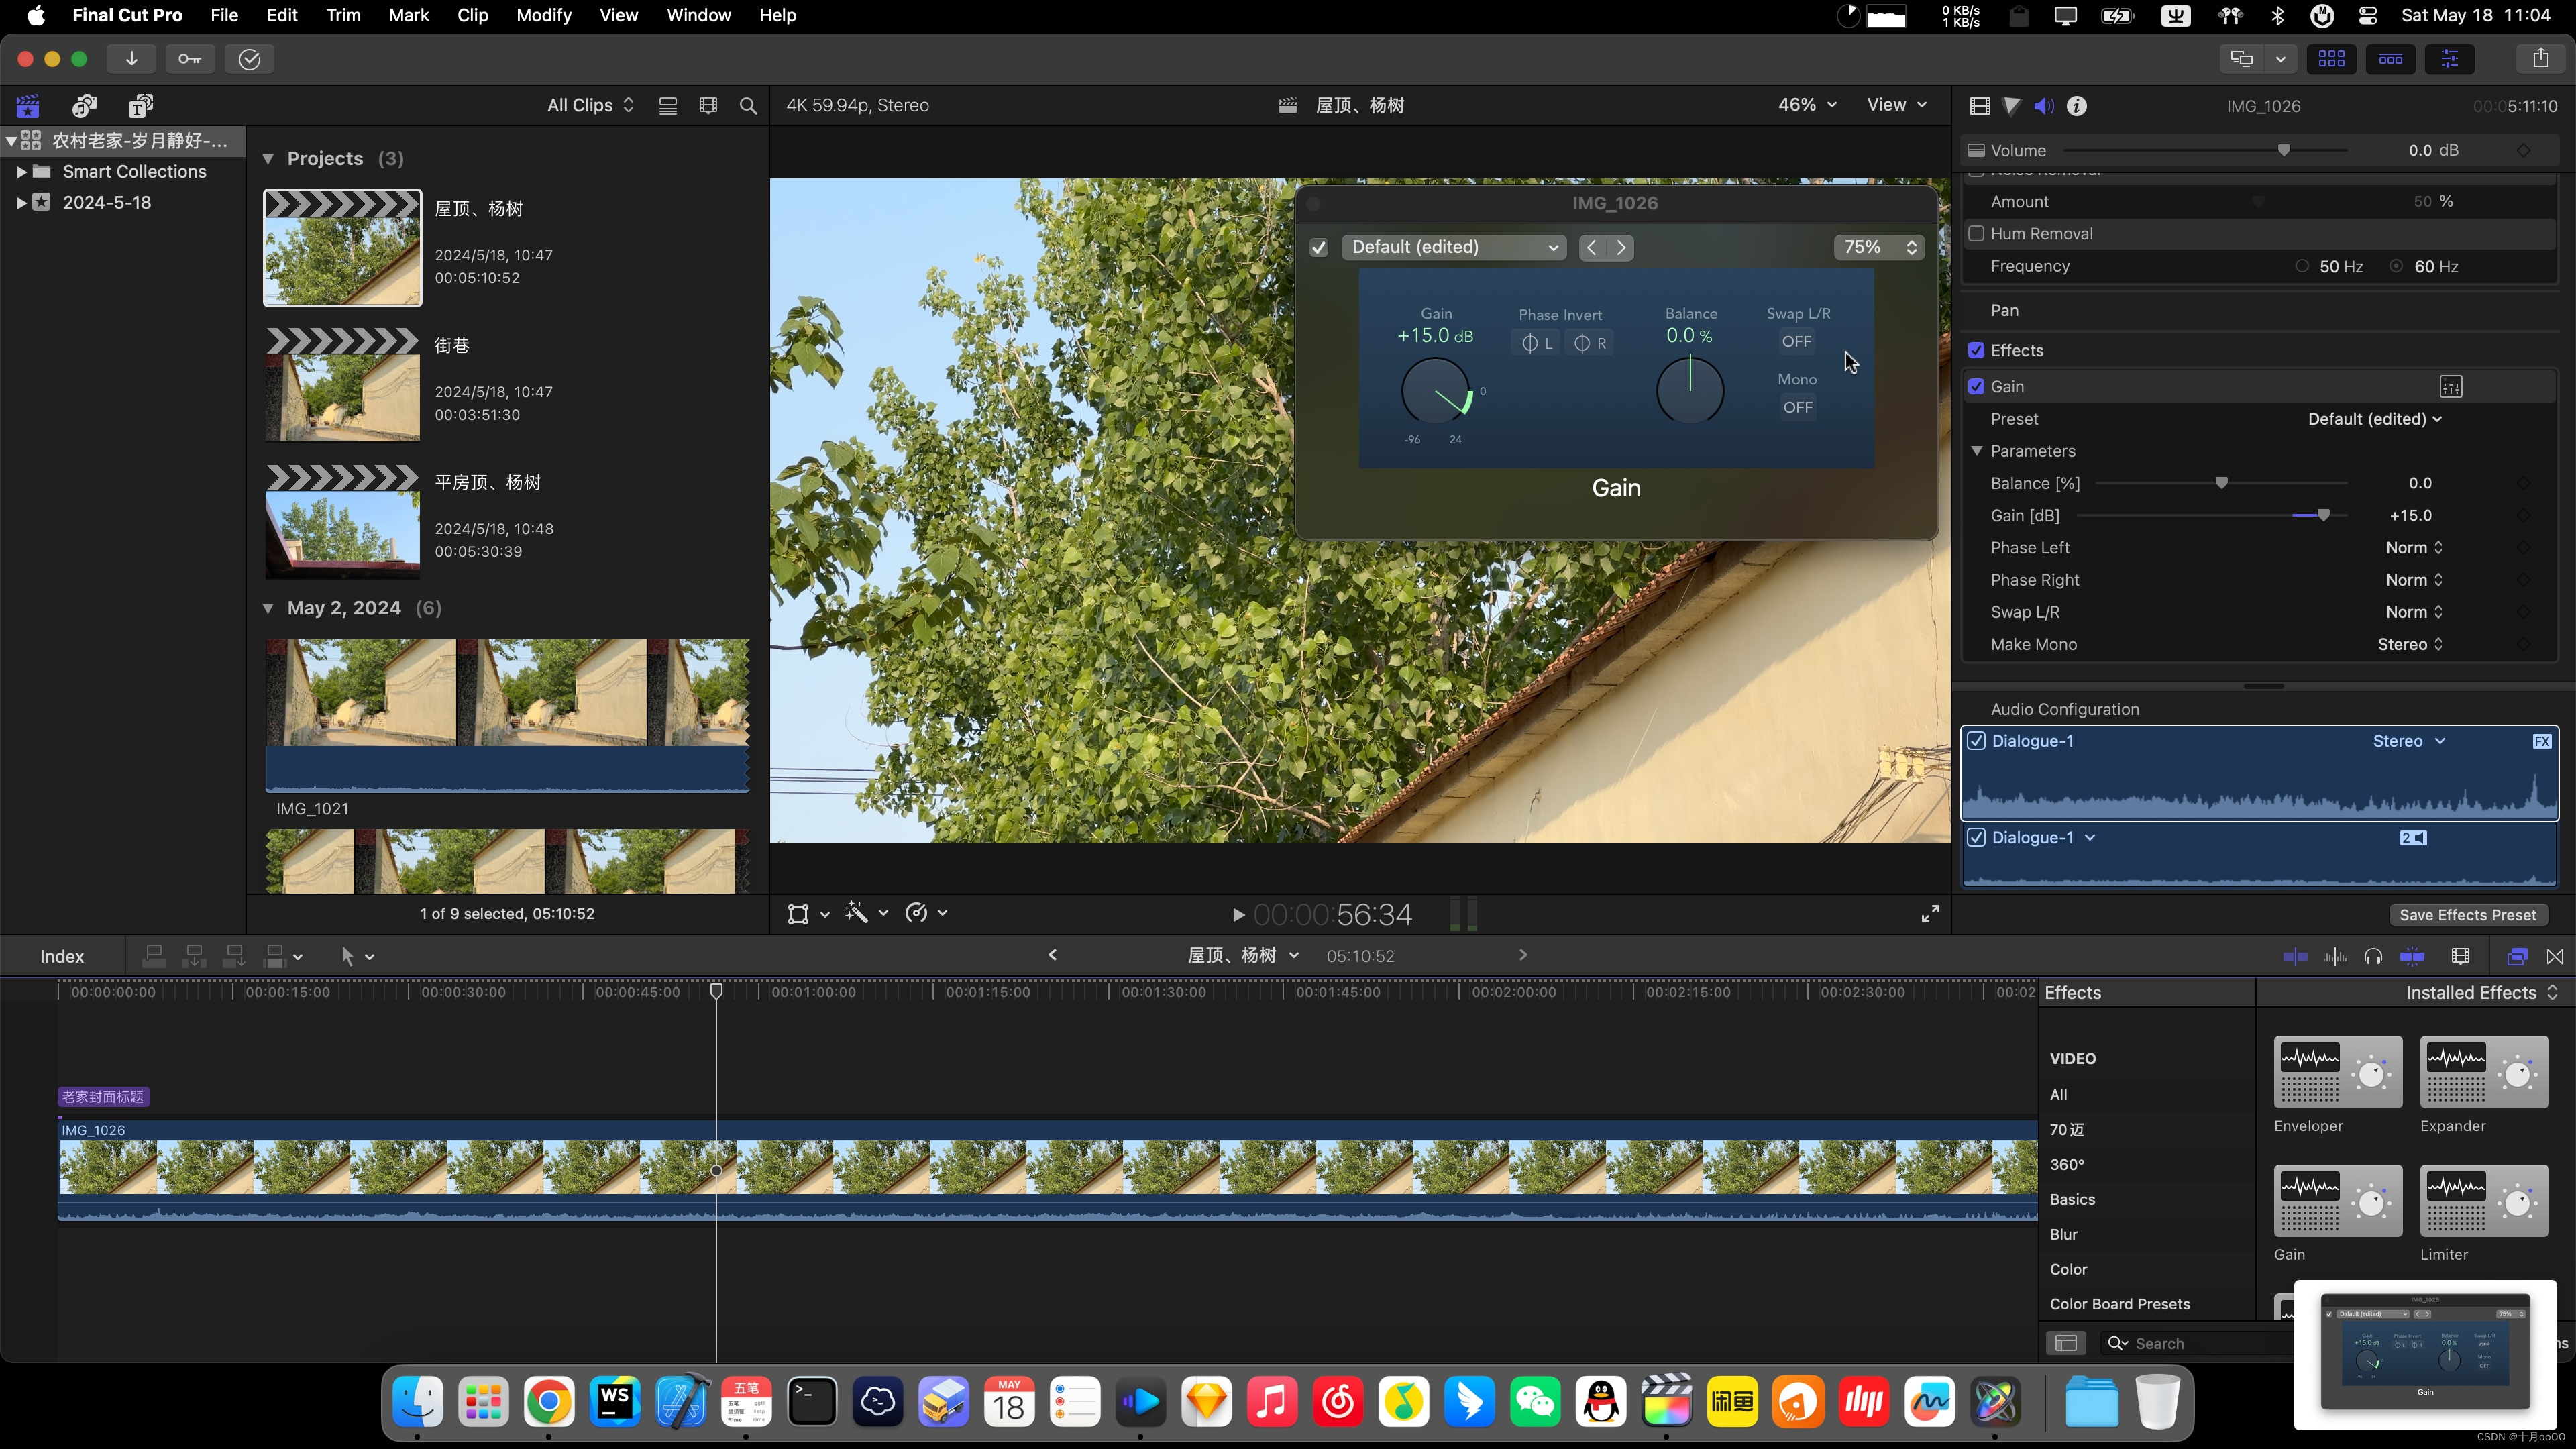Enable the Hum Removal checkbox

pyautogui.click(x=1976, y=234)
